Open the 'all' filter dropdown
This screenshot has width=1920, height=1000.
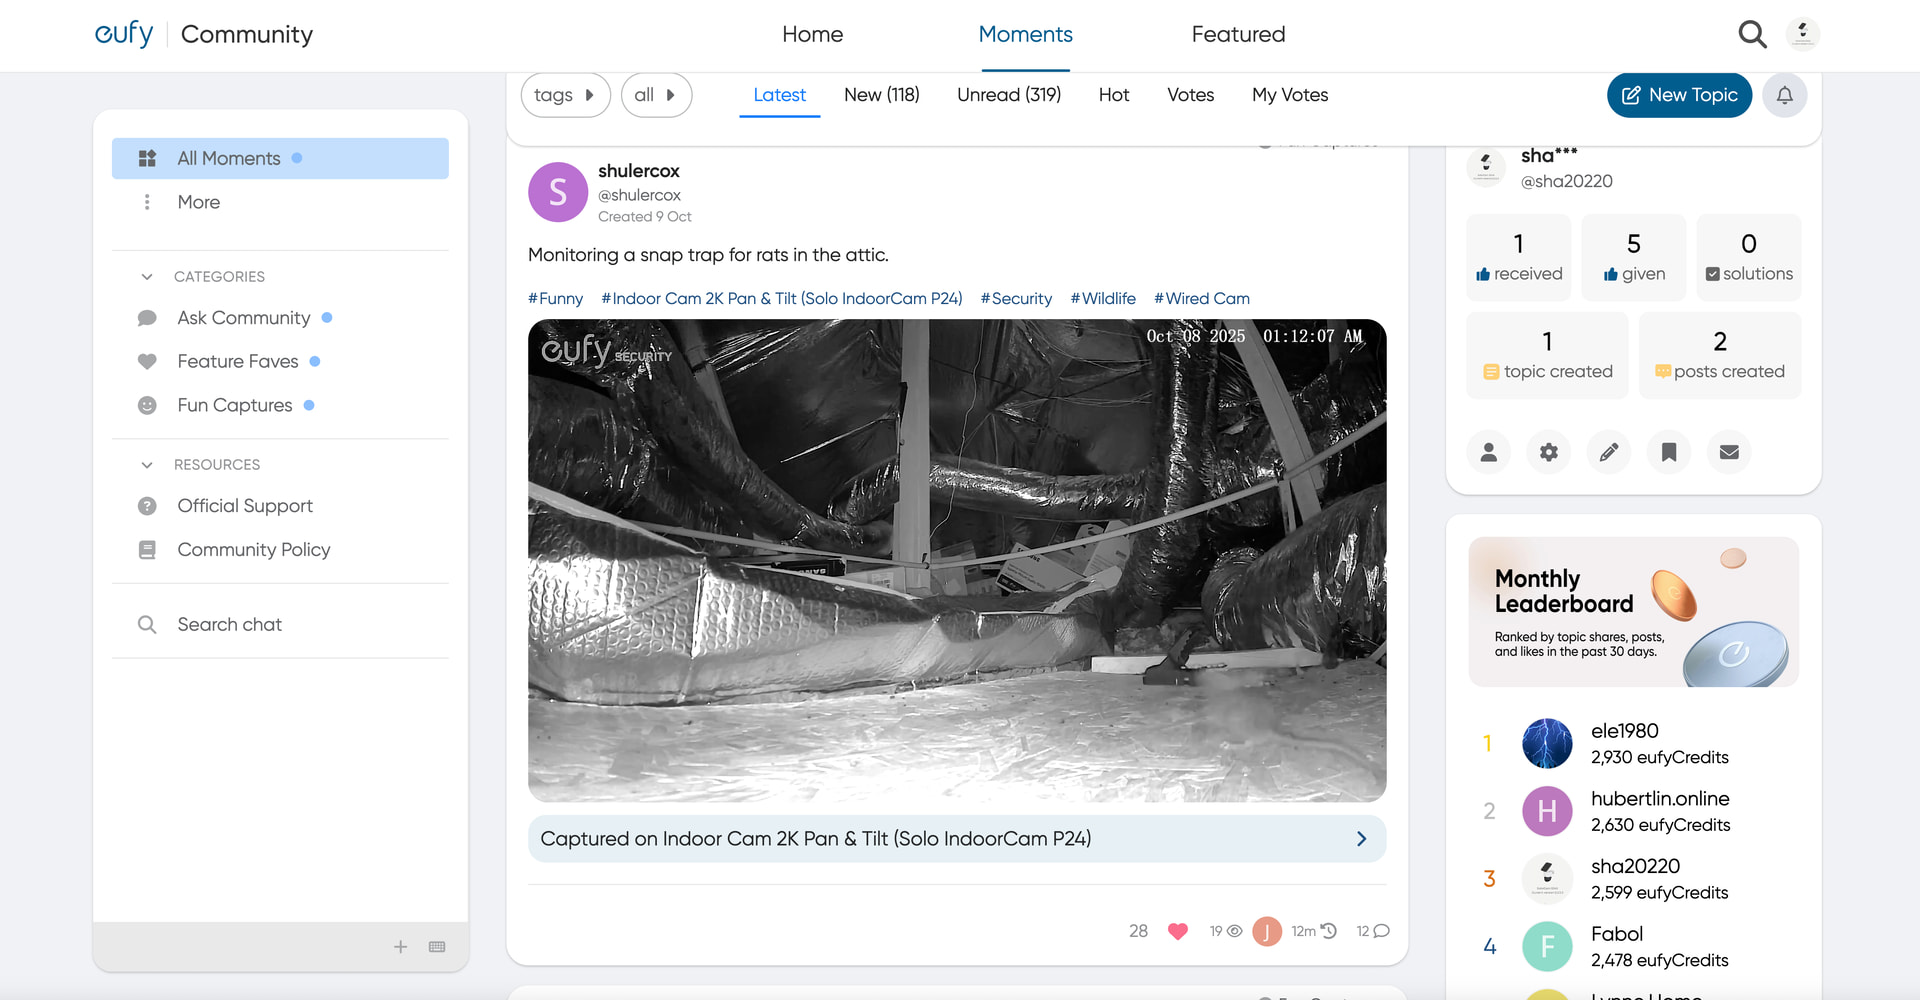pos(656,95)
